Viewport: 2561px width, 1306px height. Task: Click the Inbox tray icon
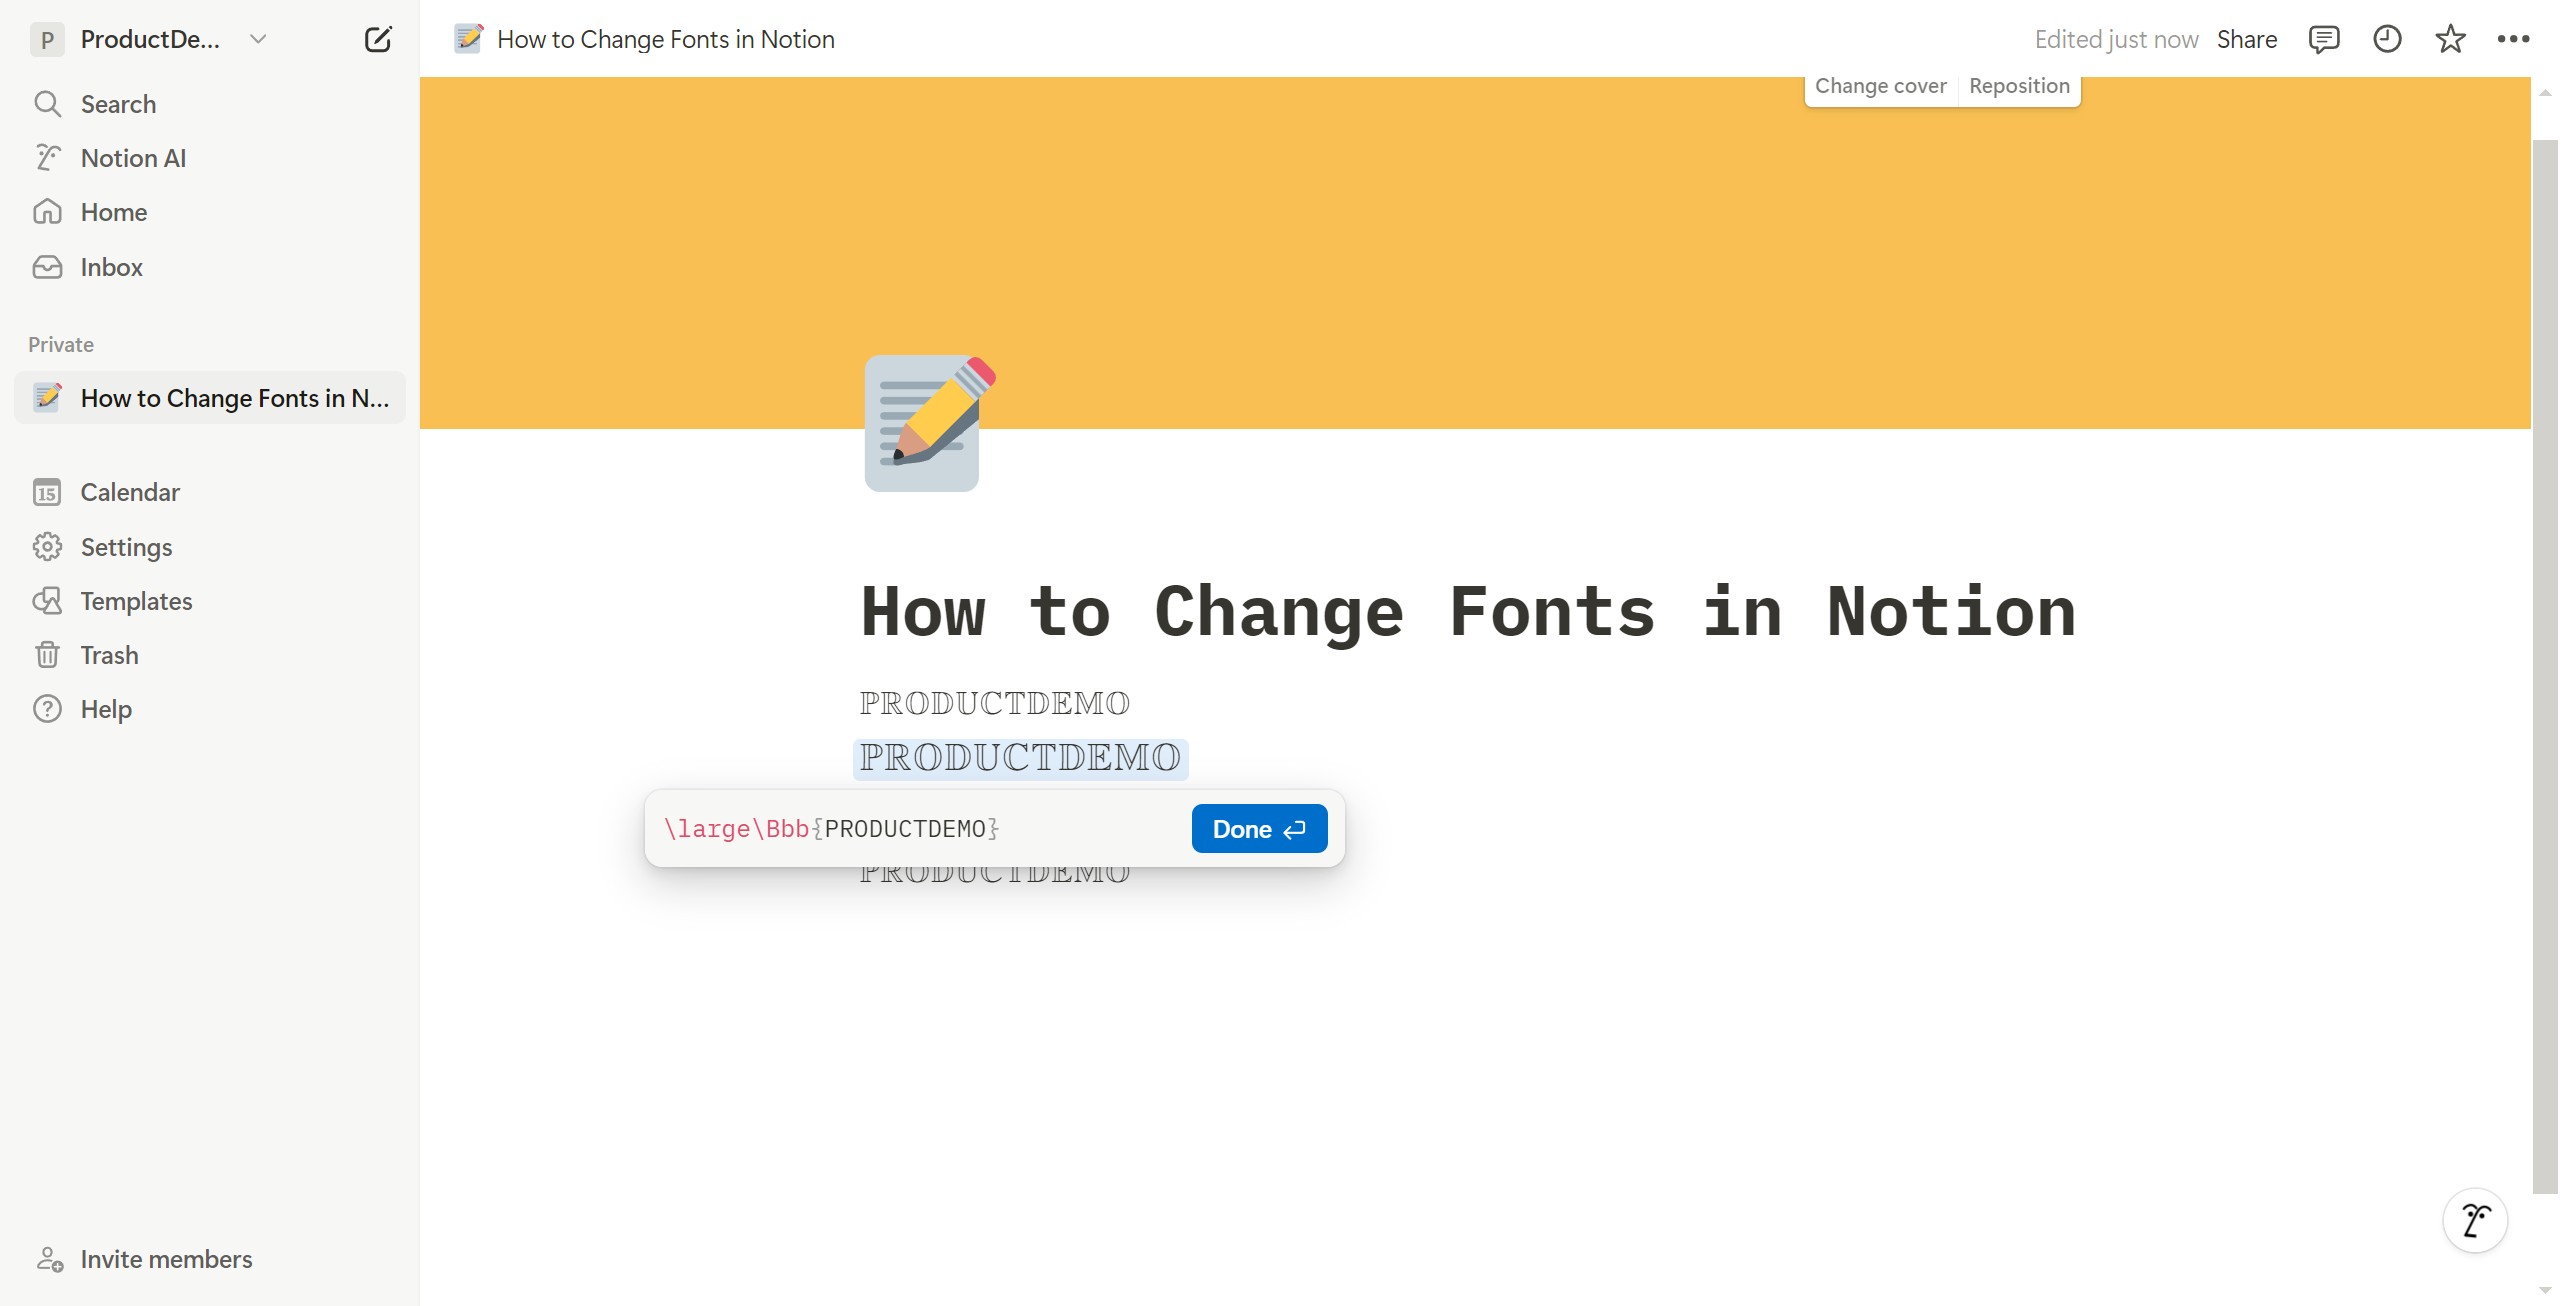coord(47,267)
